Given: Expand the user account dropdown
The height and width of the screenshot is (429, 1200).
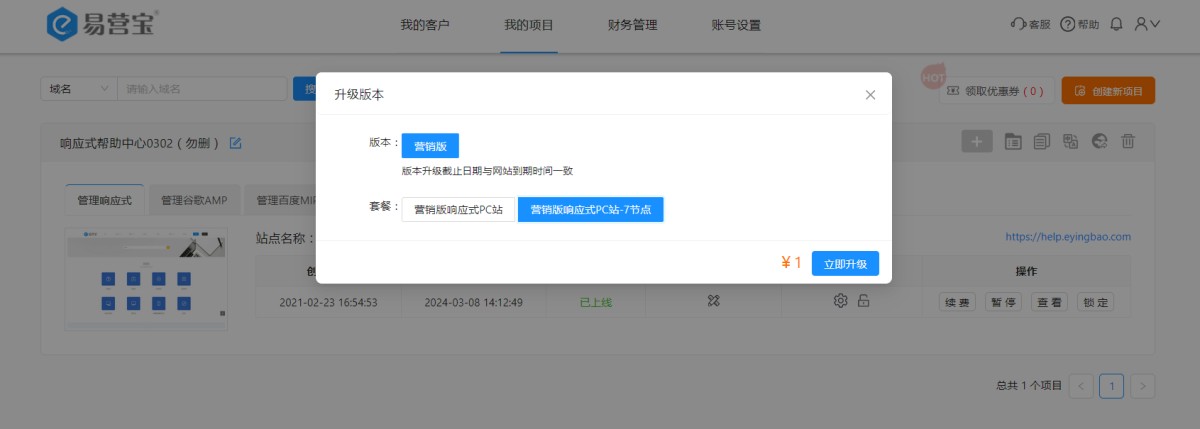Looking at the screenshot, I should [x=1147, y=24].
